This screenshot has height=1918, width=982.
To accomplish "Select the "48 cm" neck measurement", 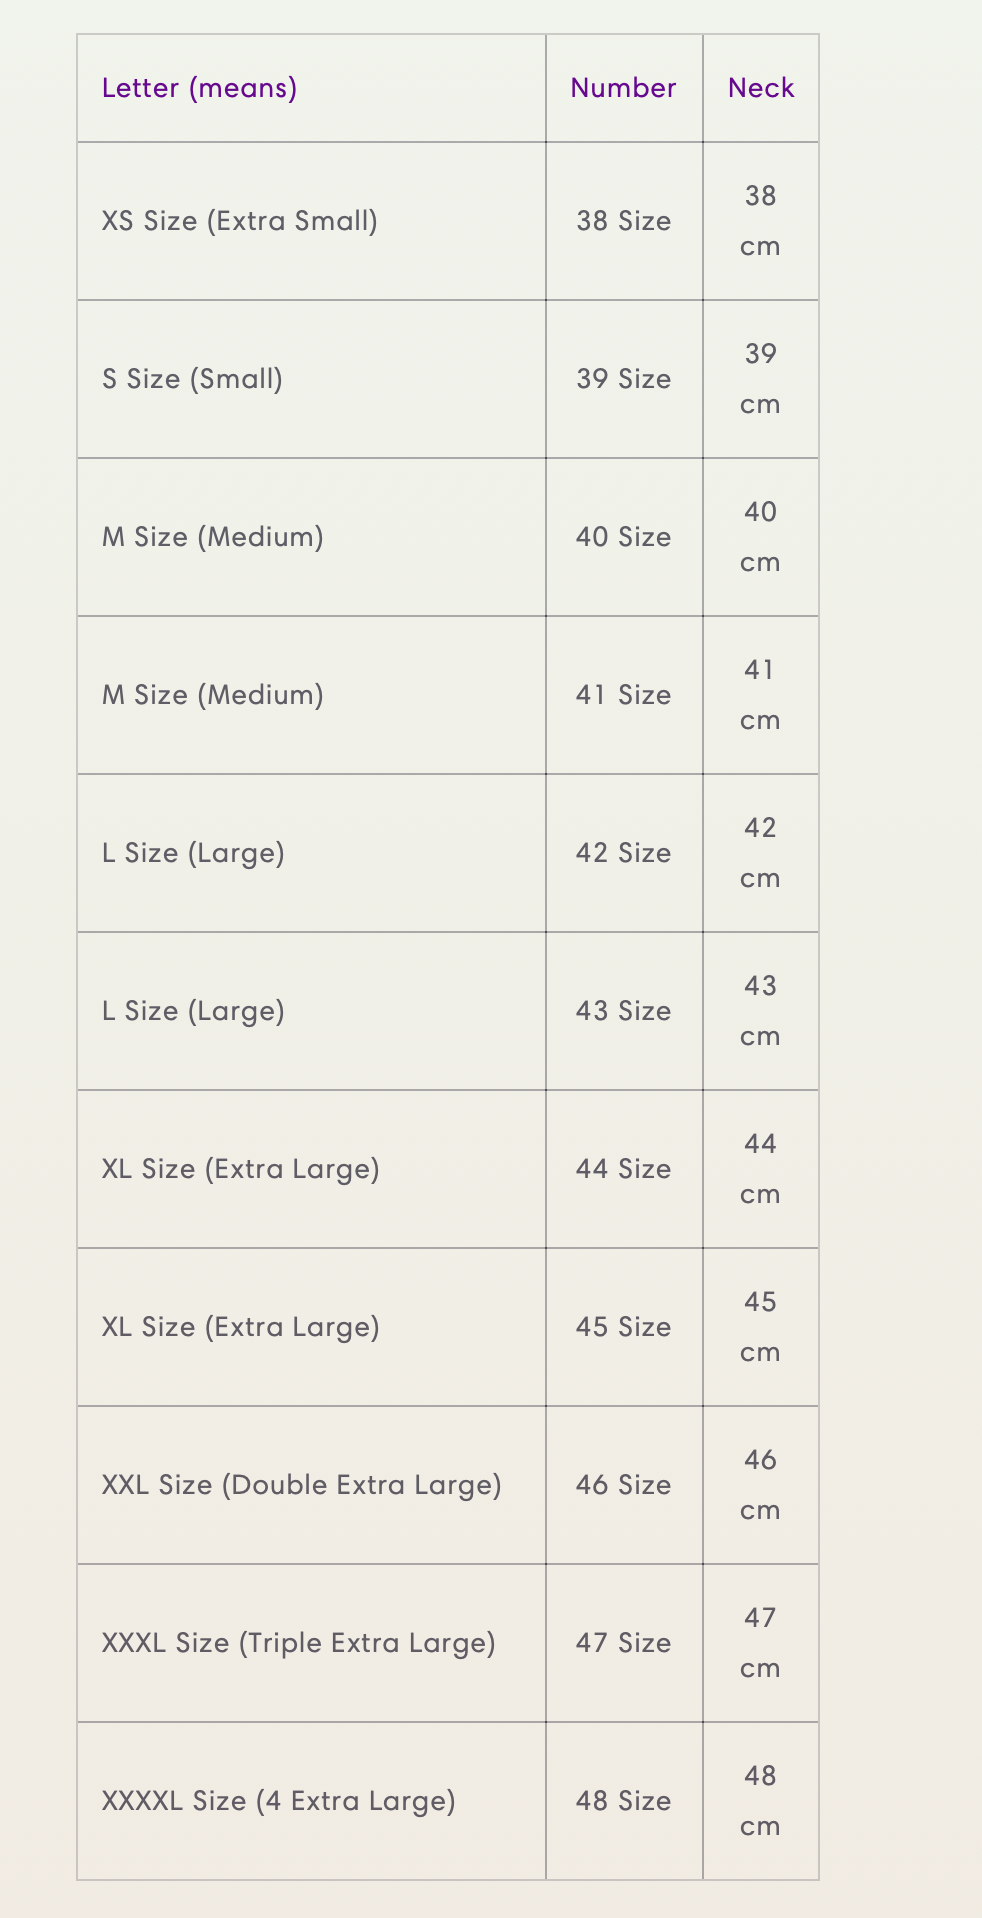I will 760,1801.
